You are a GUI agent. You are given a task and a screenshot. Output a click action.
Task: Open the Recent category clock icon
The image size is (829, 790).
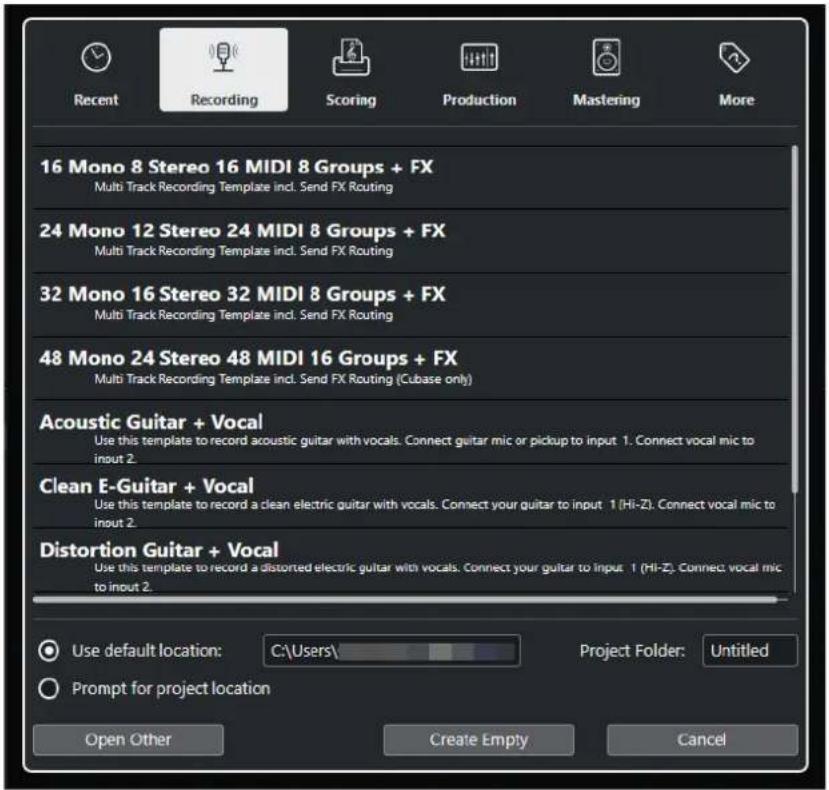96,57
